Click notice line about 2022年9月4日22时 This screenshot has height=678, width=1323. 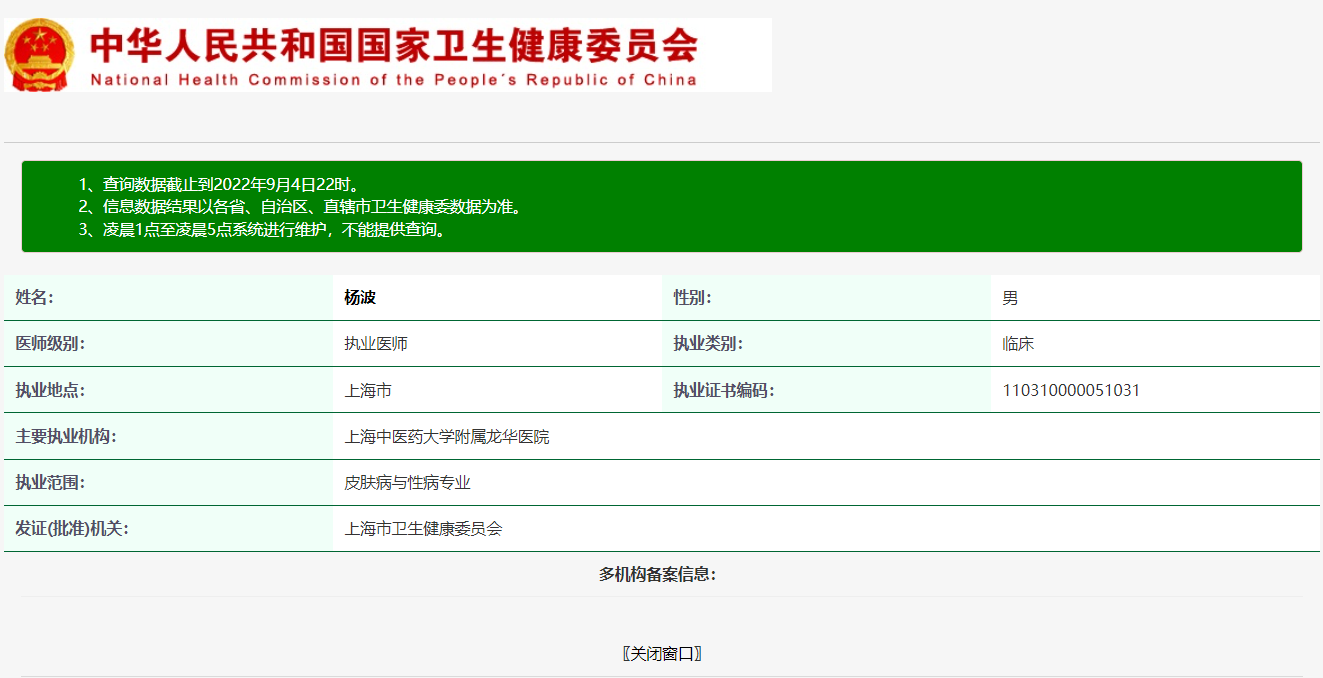pos(219,185)
